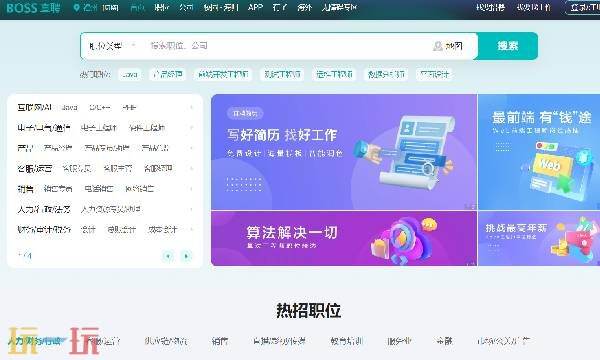
Task: Open the 公司 item in top navigation
Action: (186, 7)
